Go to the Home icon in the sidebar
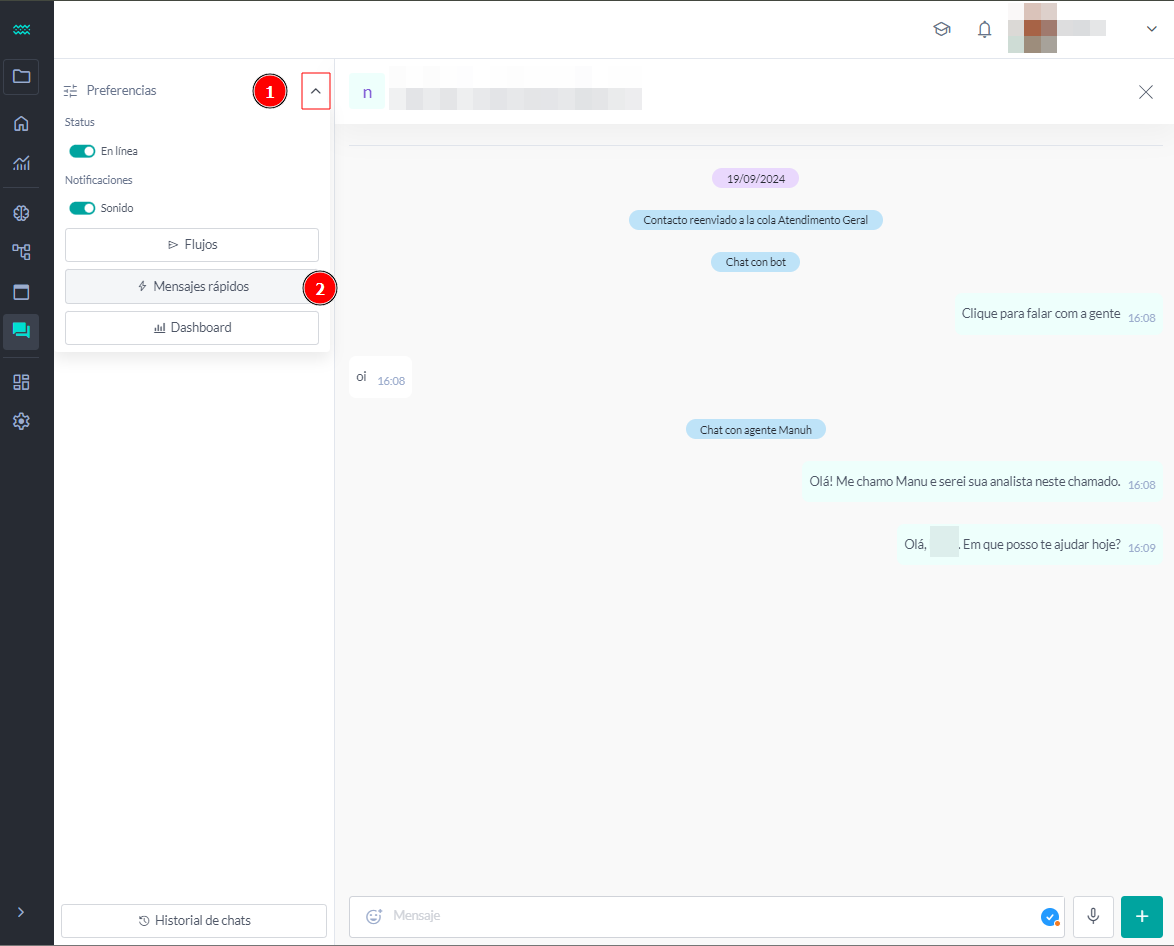Viewport: 1174px width, 946px height. (x=21, y=124)
